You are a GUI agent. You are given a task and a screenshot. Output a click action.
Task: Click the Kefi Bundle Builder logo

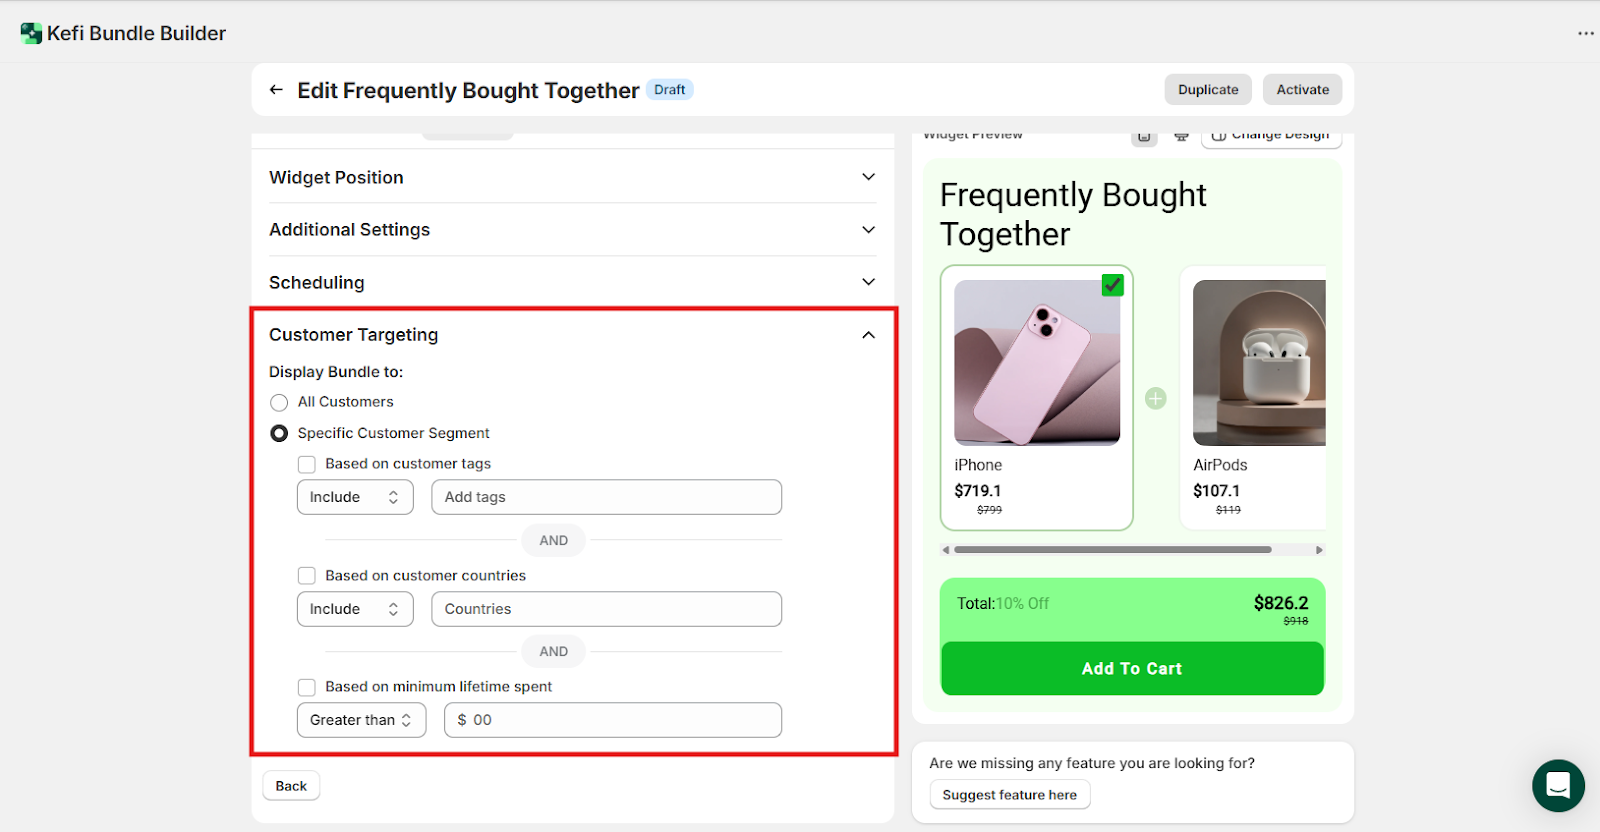[x=31, y=33]
